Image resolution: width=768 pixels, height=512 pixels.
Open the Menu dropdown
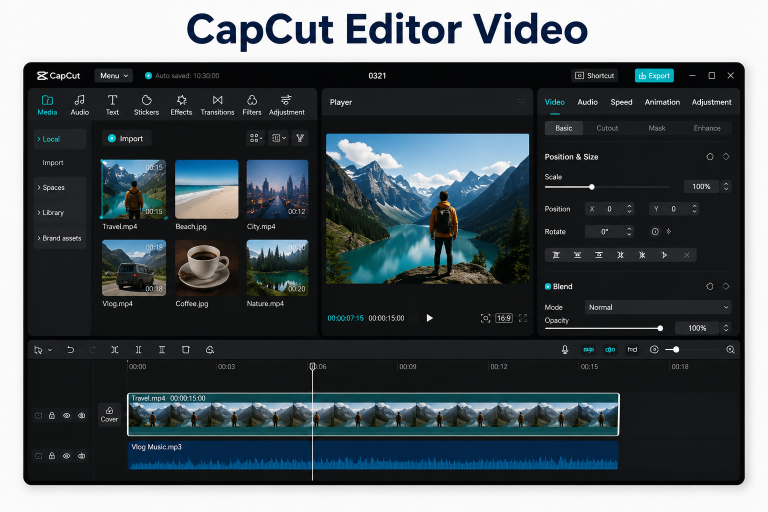(x=114, y=75)
